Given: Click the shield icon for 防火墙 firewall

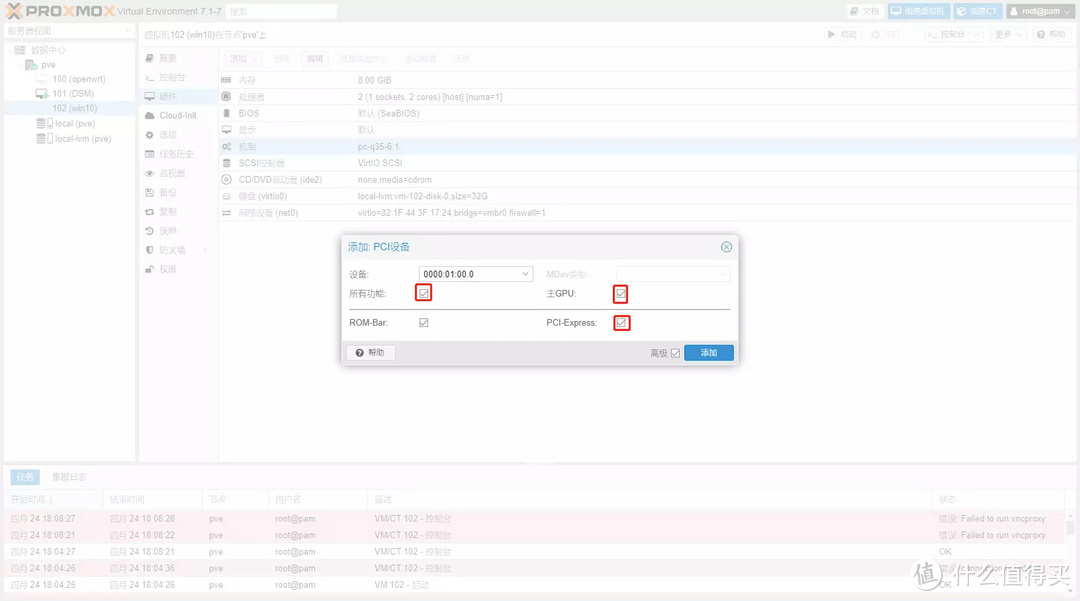Looking at the screenshot, I should (149, 250).
